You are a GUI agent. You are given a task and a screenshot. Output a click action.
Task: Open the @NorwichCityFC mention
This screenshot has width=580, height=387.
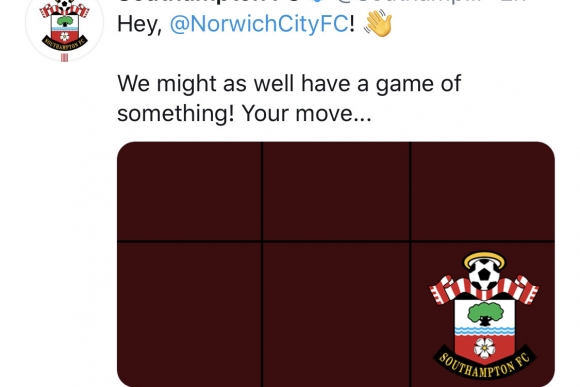(259, 24)
